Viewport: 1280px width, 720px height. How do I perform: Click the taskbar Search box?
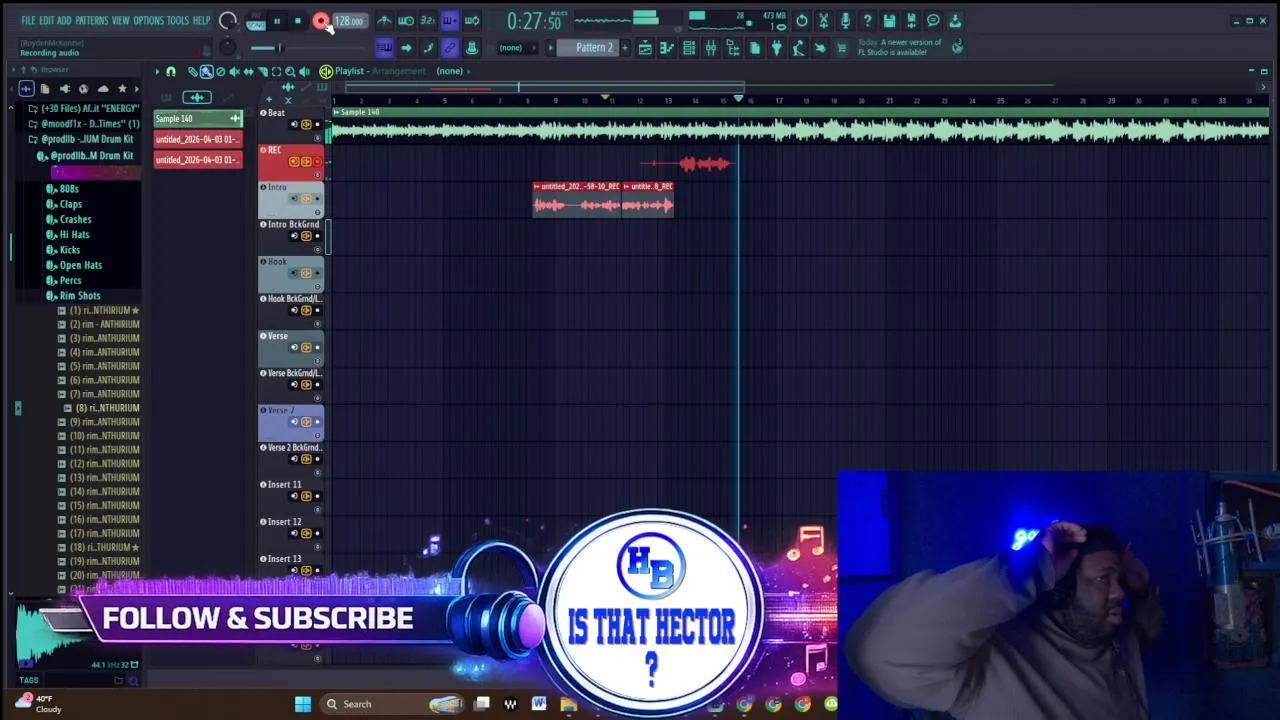point(393,704)
